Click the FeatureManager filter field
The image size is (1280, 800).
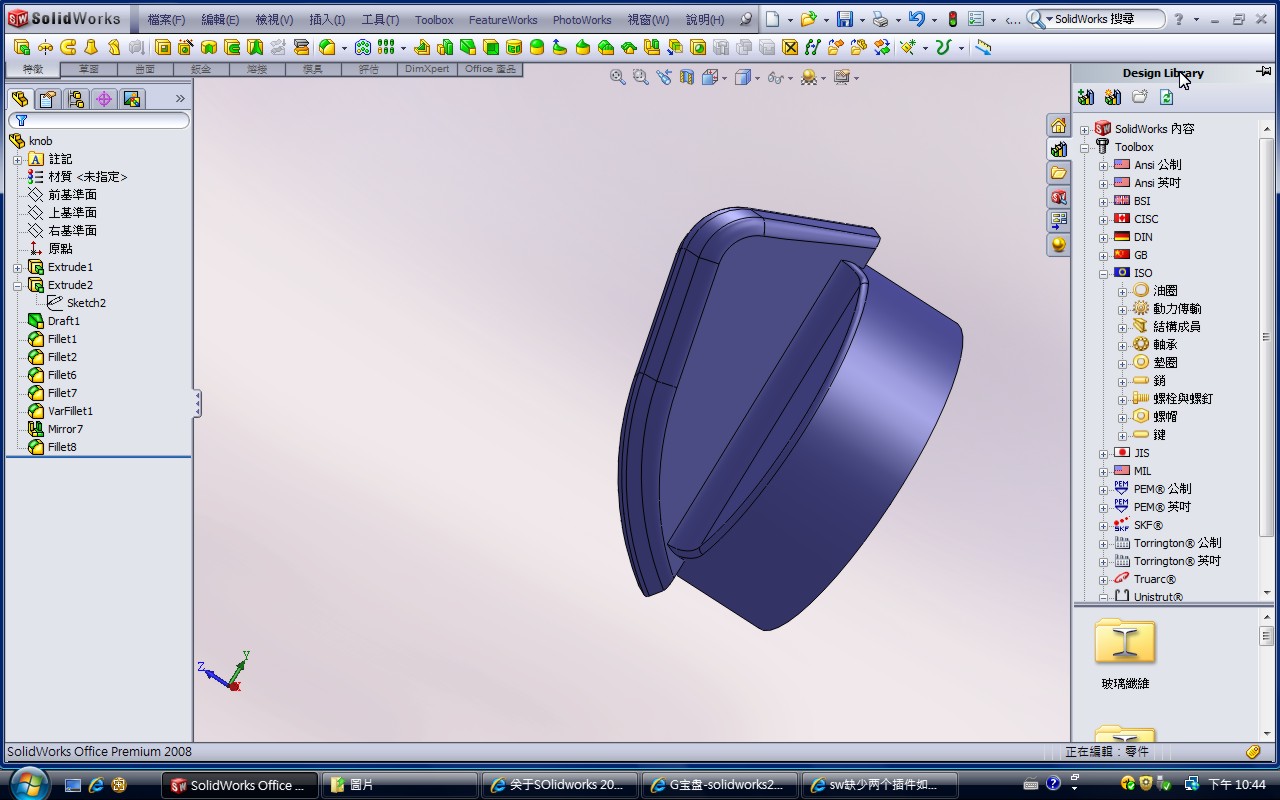coord(97,120)
